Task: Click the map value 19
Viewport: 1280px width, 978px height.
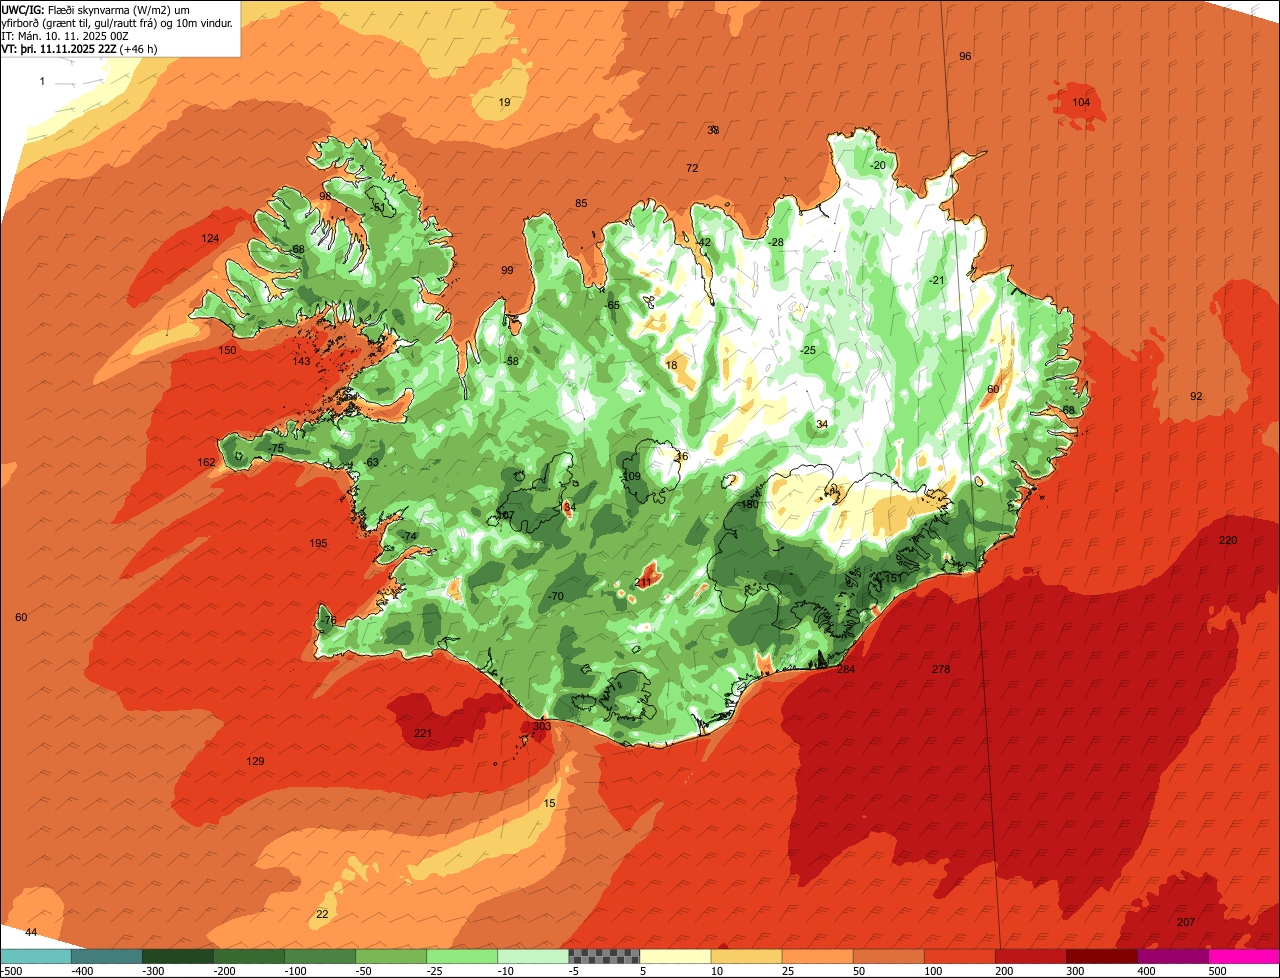Action: tap(504, 102)
